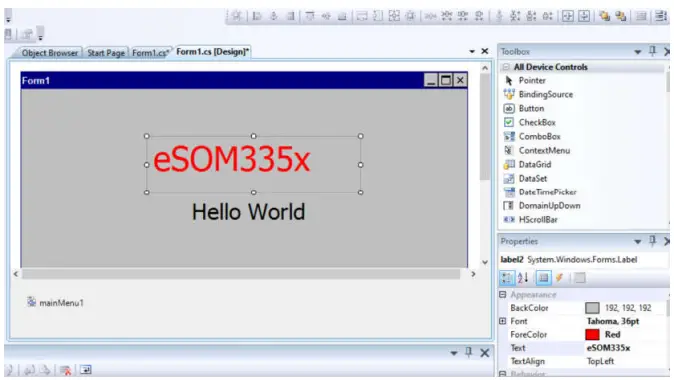The height and width of the screenshot is (380, 674).
Task: Open the bottom panel window dropdown
Action: click(x=454, y=353)
